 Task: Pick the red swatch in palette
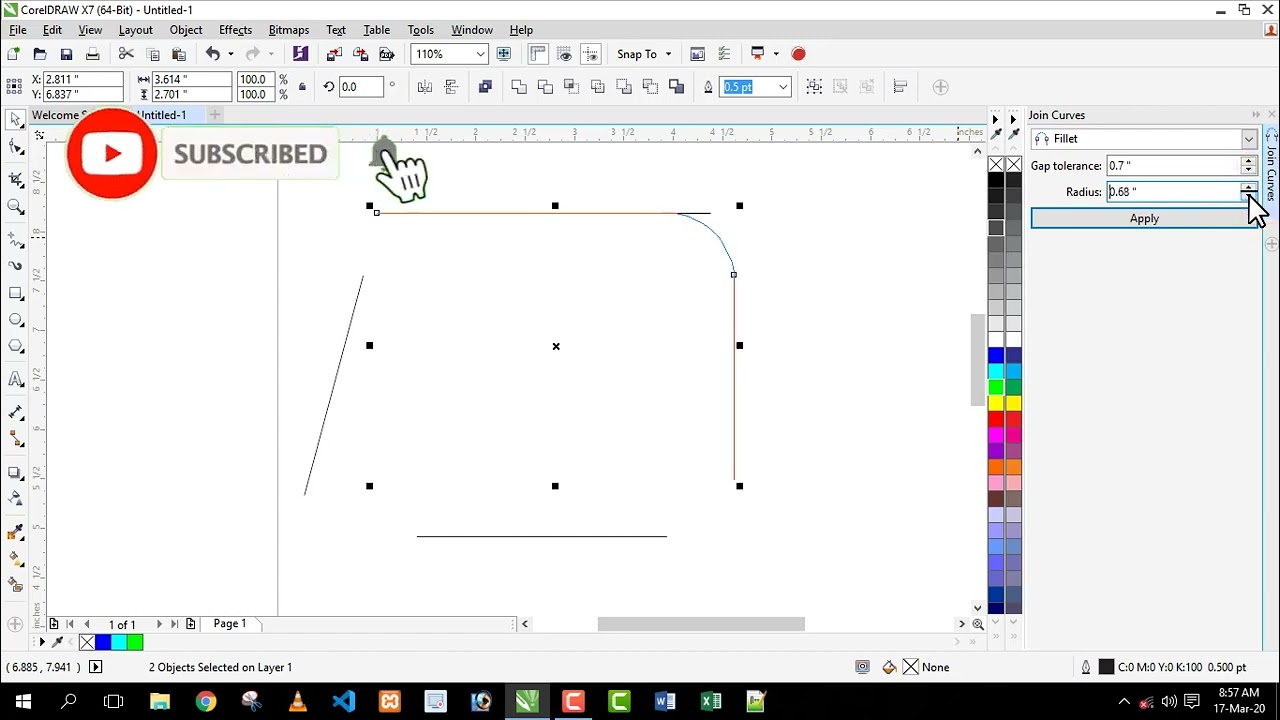coord(996,419)
